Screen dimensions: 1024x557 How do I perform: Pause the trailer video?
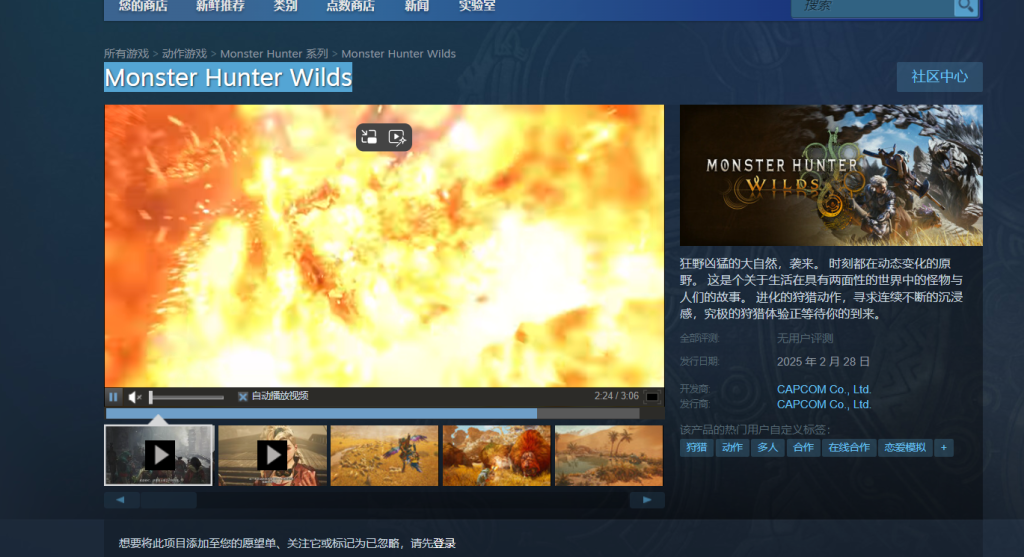point(114,396)
